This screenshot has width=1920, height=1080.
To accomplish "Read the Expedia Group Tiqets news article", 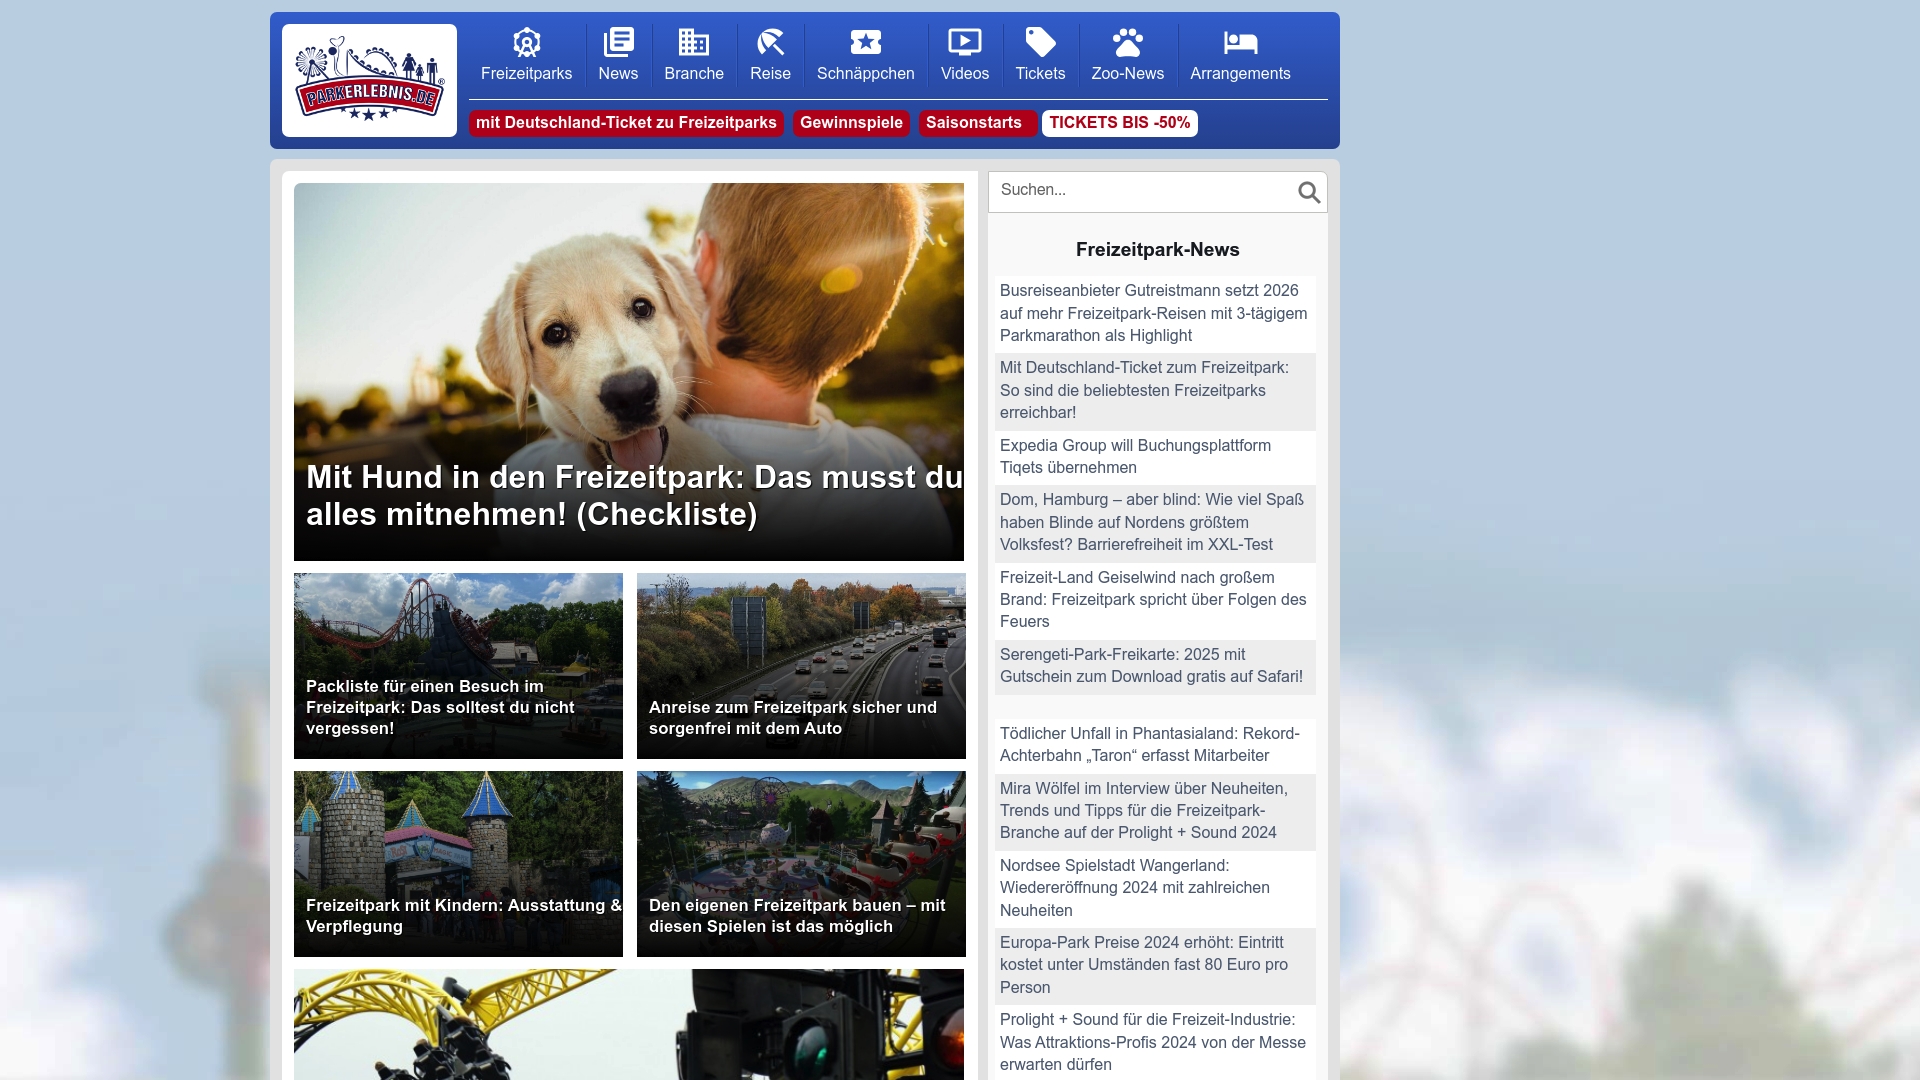I will pos(1135,457).
